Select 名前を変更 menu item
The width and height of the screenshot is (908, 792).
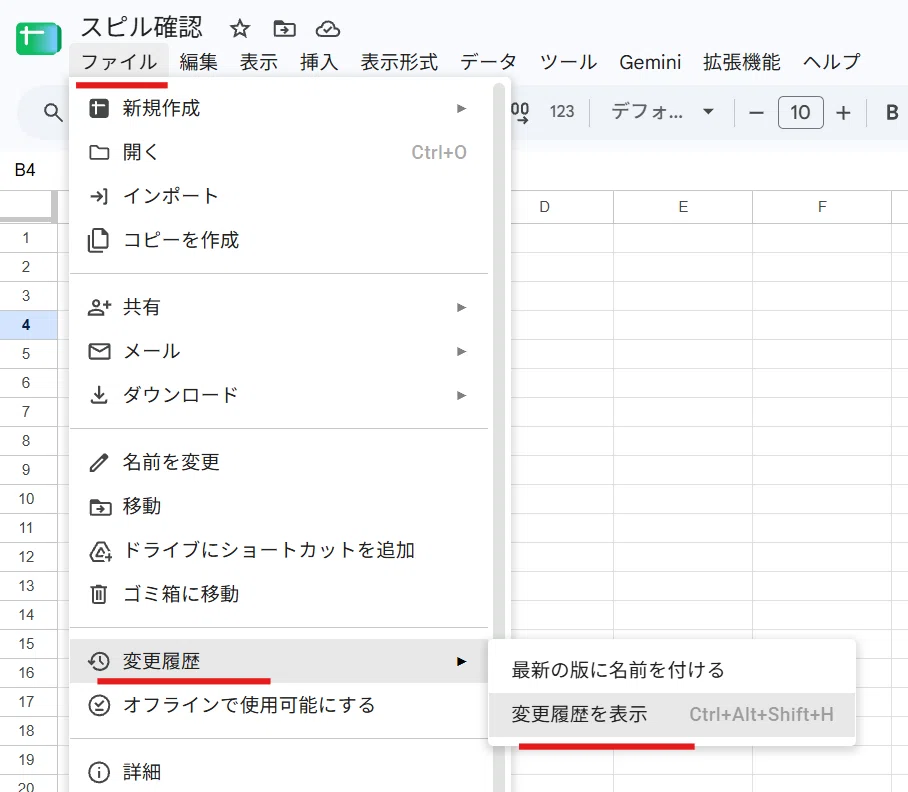tap(279, 463)
